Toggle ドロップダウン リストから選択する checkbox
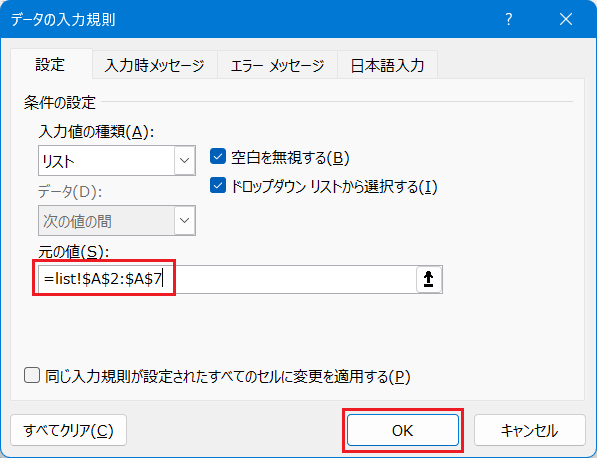597x458 pixels. [218, 185]
